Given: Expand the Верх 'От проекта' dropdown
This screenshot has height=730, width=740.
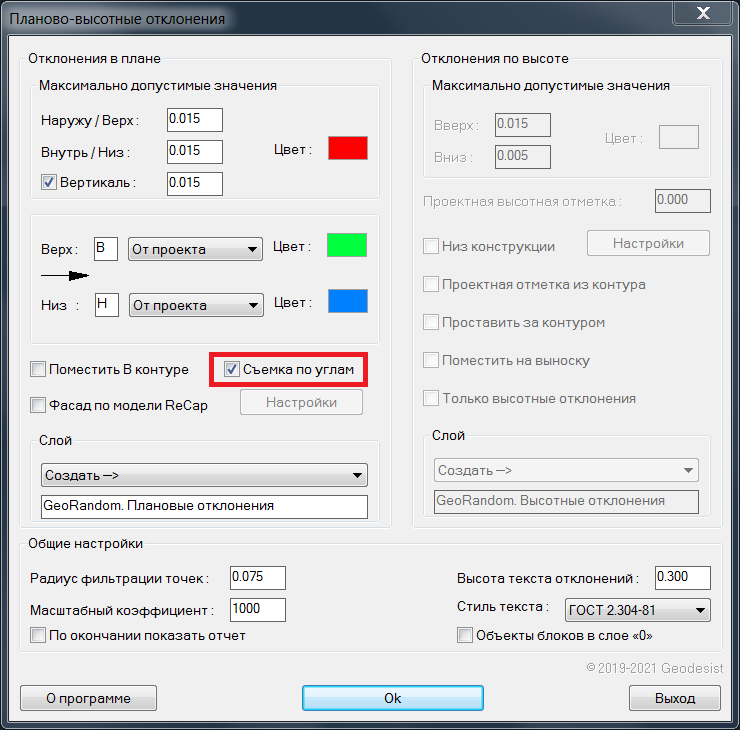Looking at the screenshot, I should pos(195,248).
